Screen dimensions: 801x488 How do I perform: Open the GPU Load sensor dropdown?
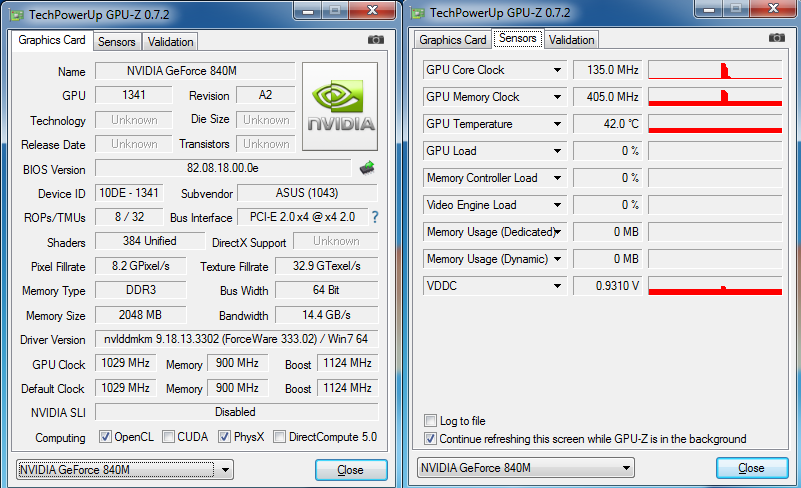557,151
